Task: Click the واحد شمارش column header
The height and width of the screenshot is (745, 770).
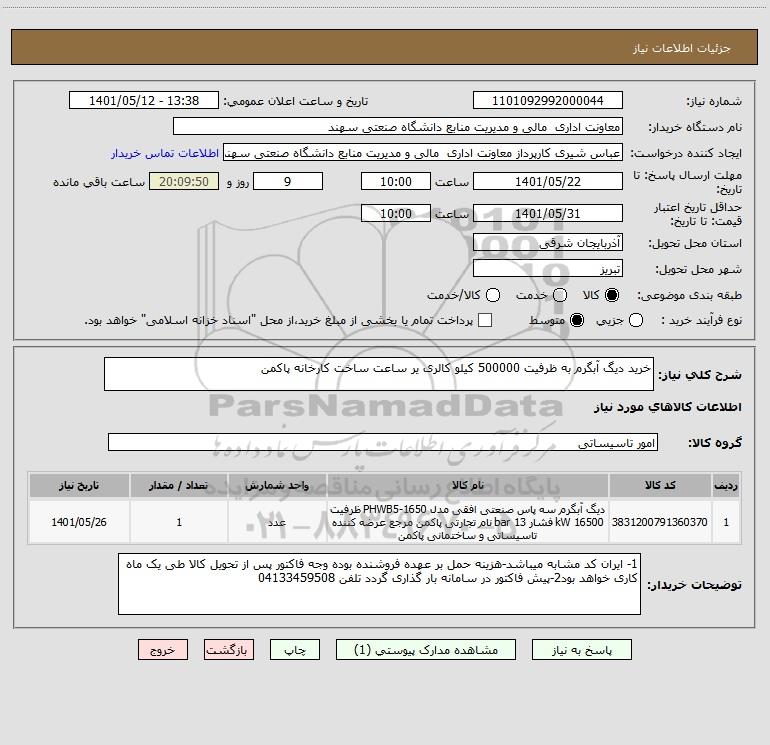Action: click(277, 485)
